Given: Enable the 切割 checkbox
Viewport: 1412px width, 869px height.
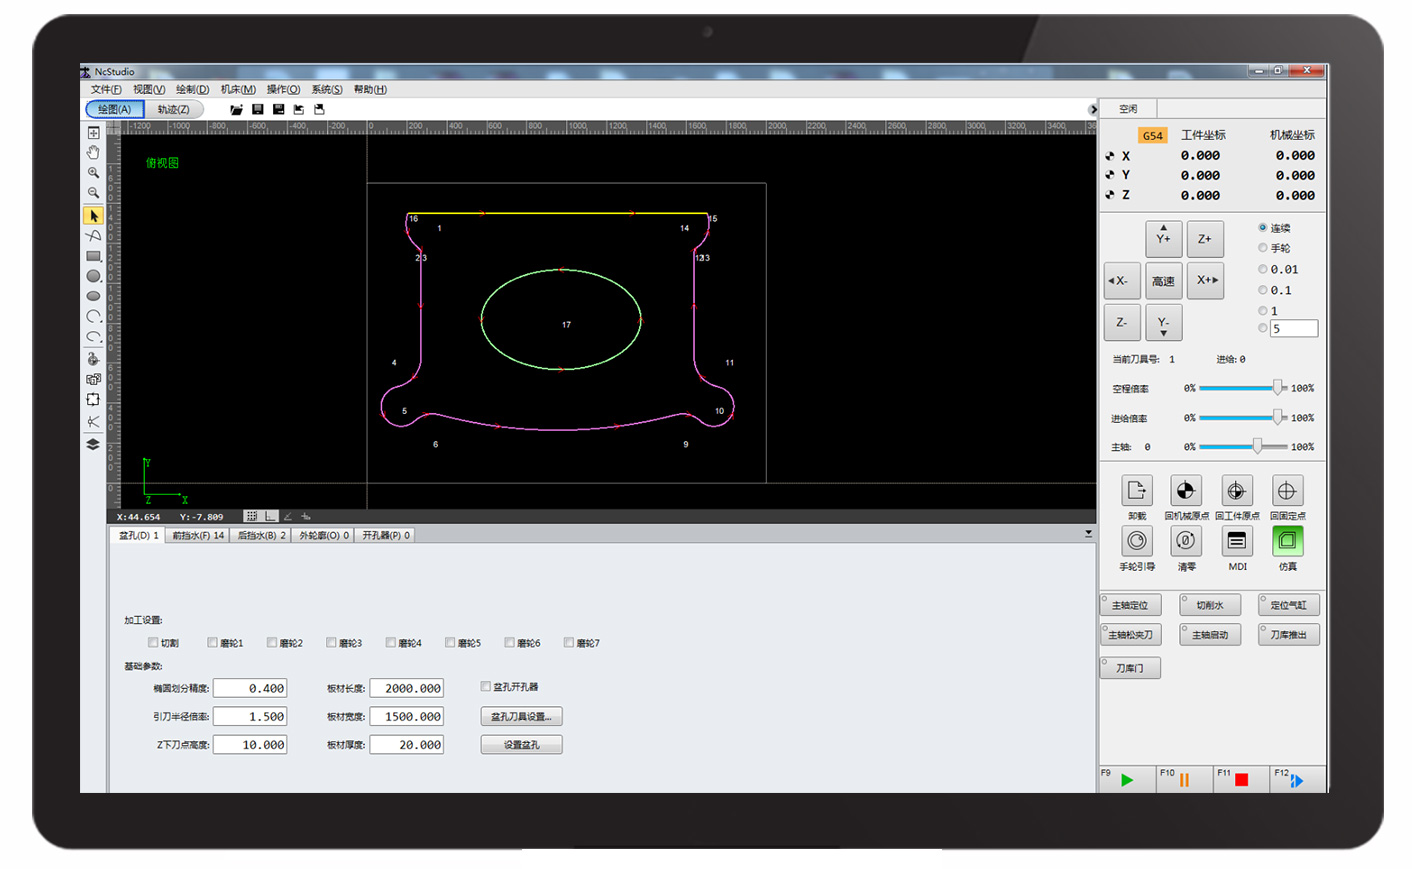Looking at the screenshot, I should click(x=153, y=643).
